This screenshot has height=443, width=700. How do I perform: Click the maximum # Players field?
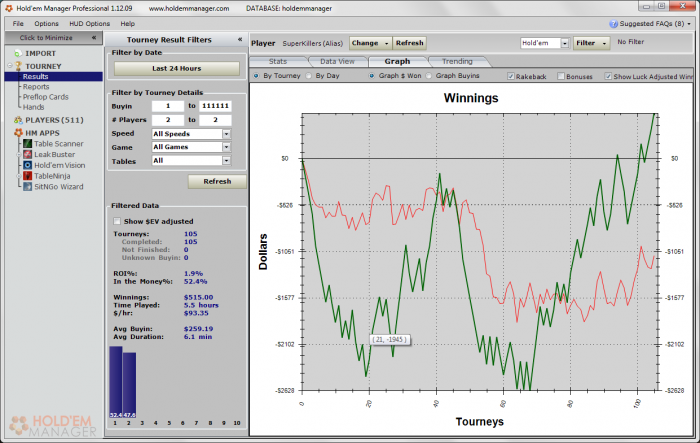point(215,120)
